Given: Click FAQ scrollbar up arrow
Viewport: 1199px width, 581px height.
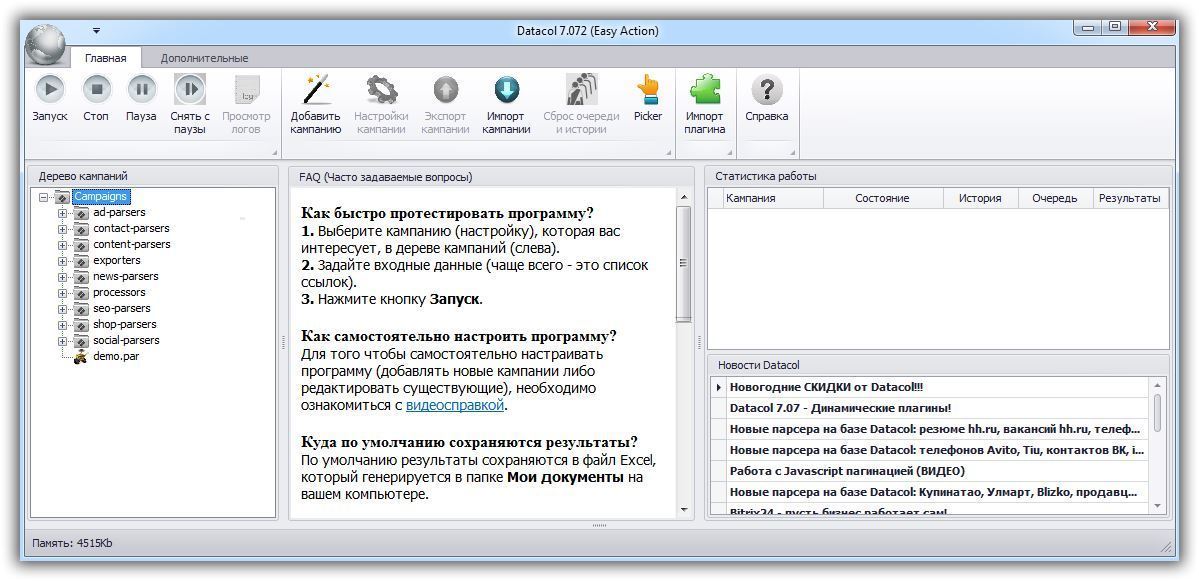Looking at the screenshot, I should (684, 198).
